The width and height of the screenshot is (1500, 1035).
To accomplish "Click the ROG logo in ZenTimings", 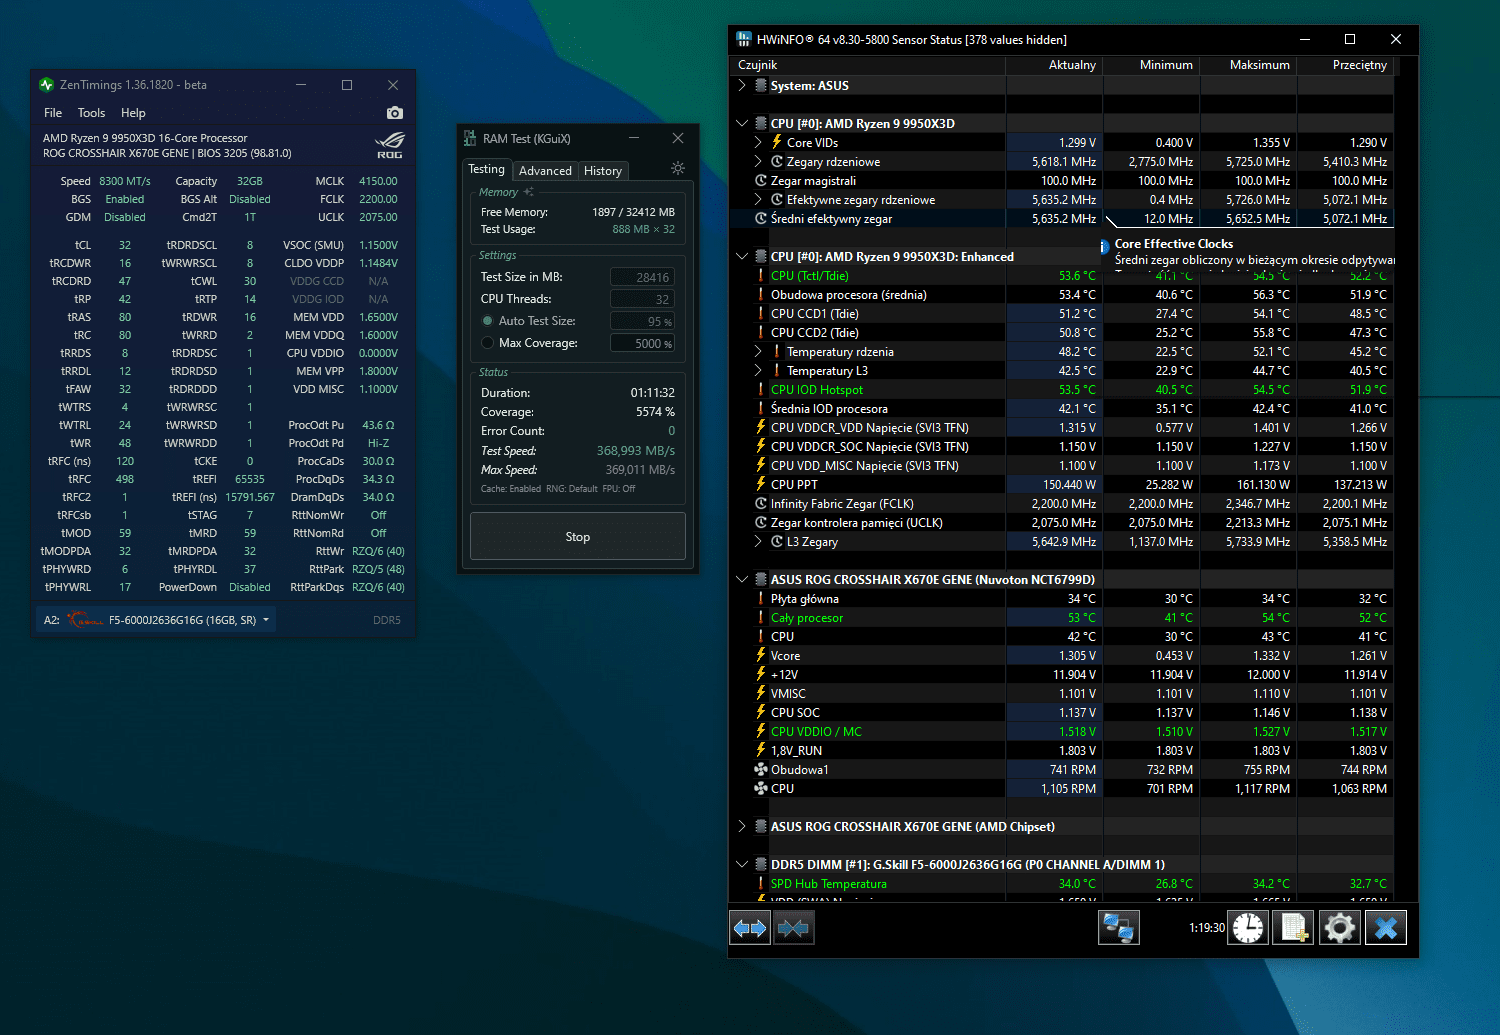I will (x=390, y=145).
